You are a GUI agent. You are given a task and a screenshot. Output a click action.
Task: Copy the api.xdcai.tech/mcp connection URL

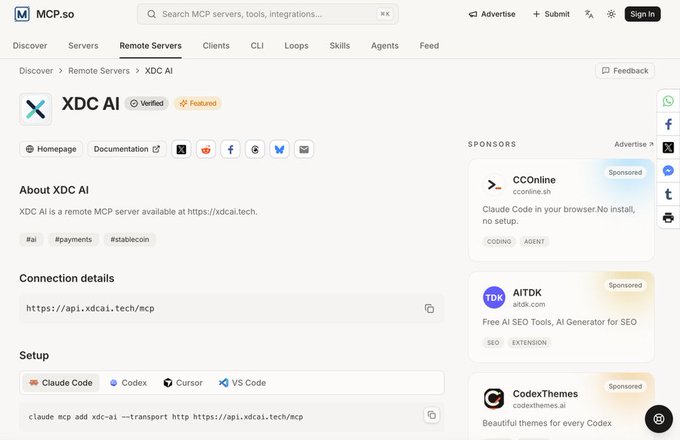tap(429, 308)
